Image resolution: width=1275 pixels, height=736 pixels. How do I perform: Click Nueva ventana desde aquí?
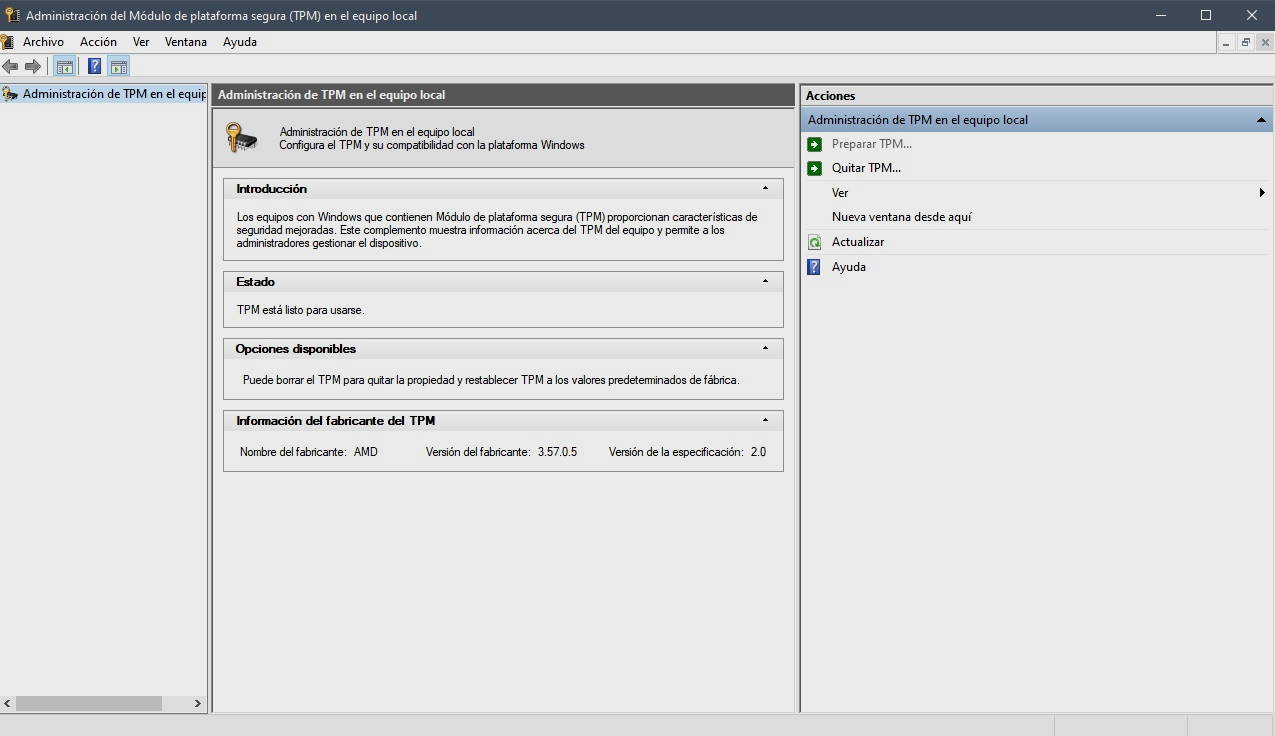tap(901, 217)
